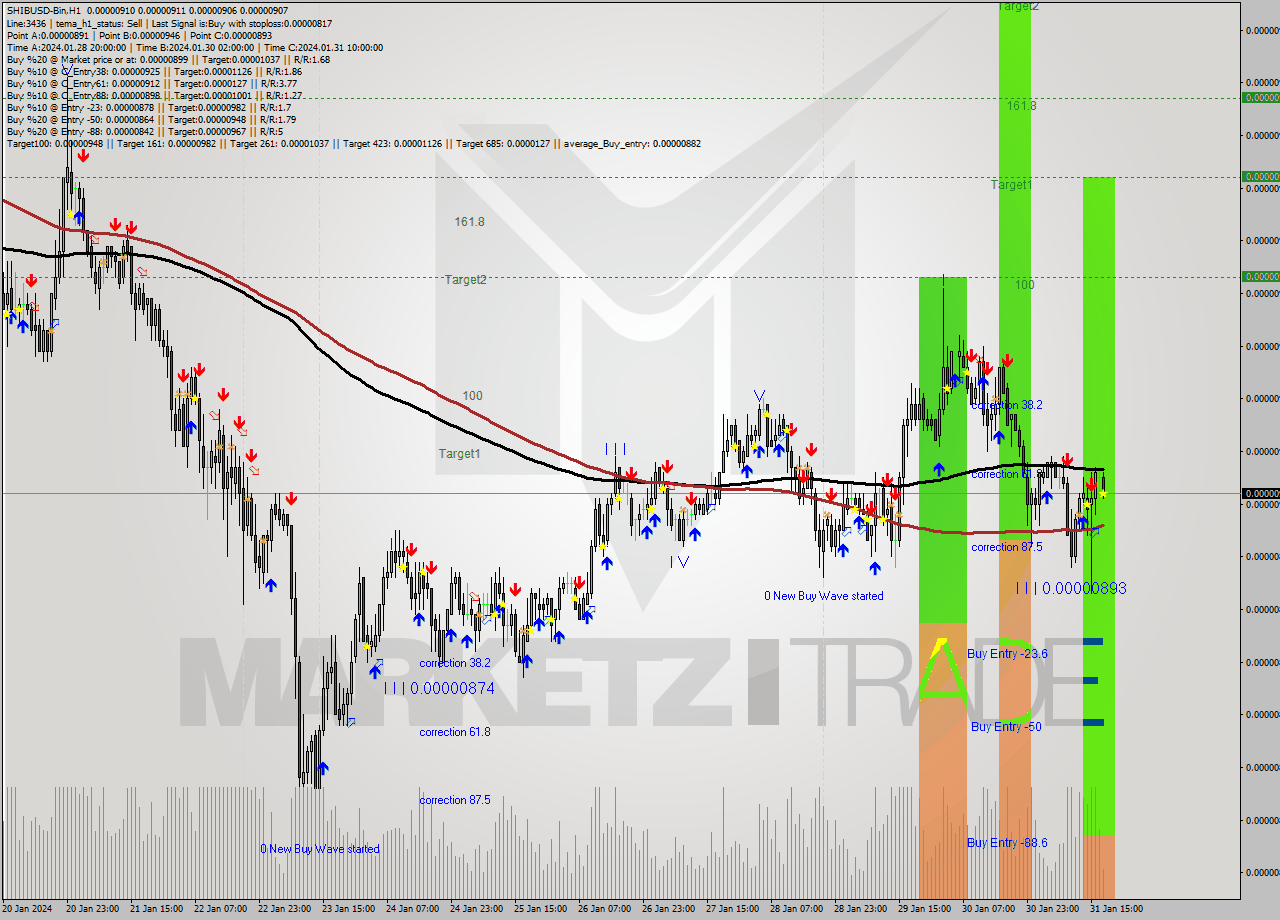The height and width of the screenshot is (920, 1280).
Task: Select the 'Buy %10 @ C_Entry38' line
Action: pos(154,71)
